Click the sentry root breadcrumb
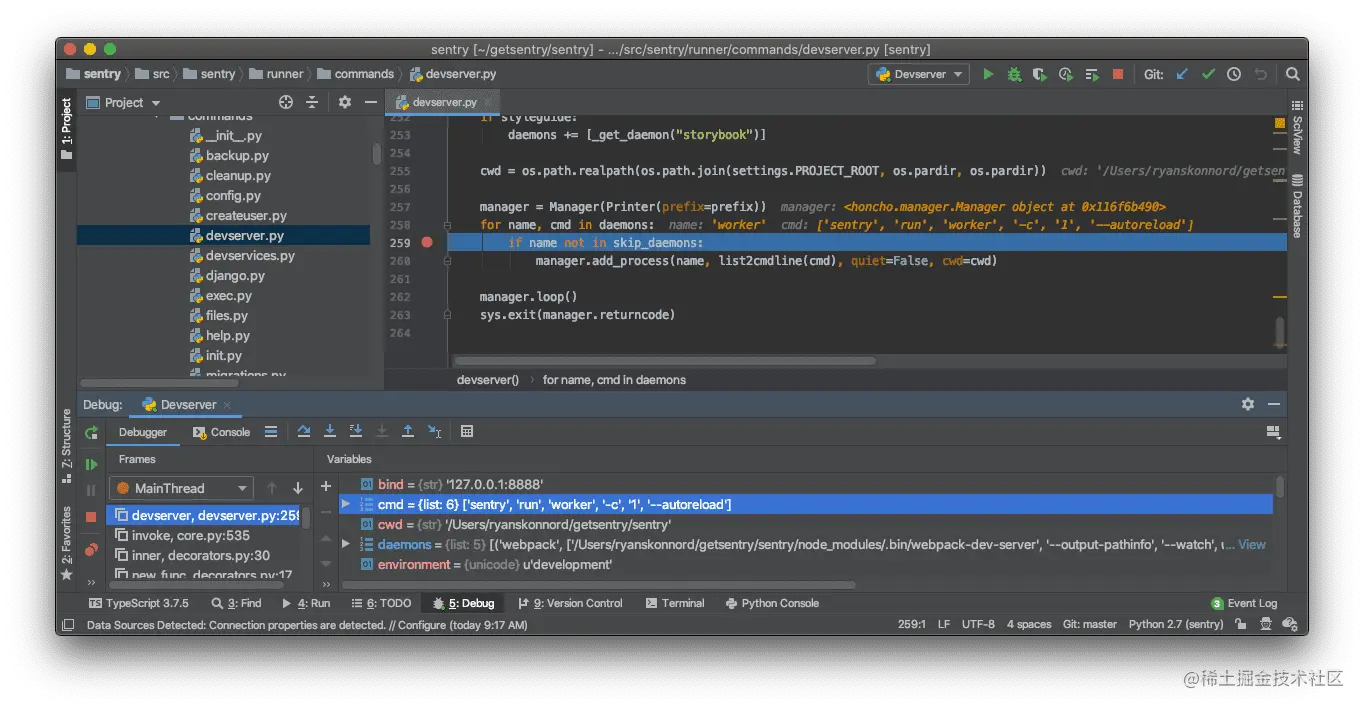Viewport: 1364px width, 709px height. (93, 74)
